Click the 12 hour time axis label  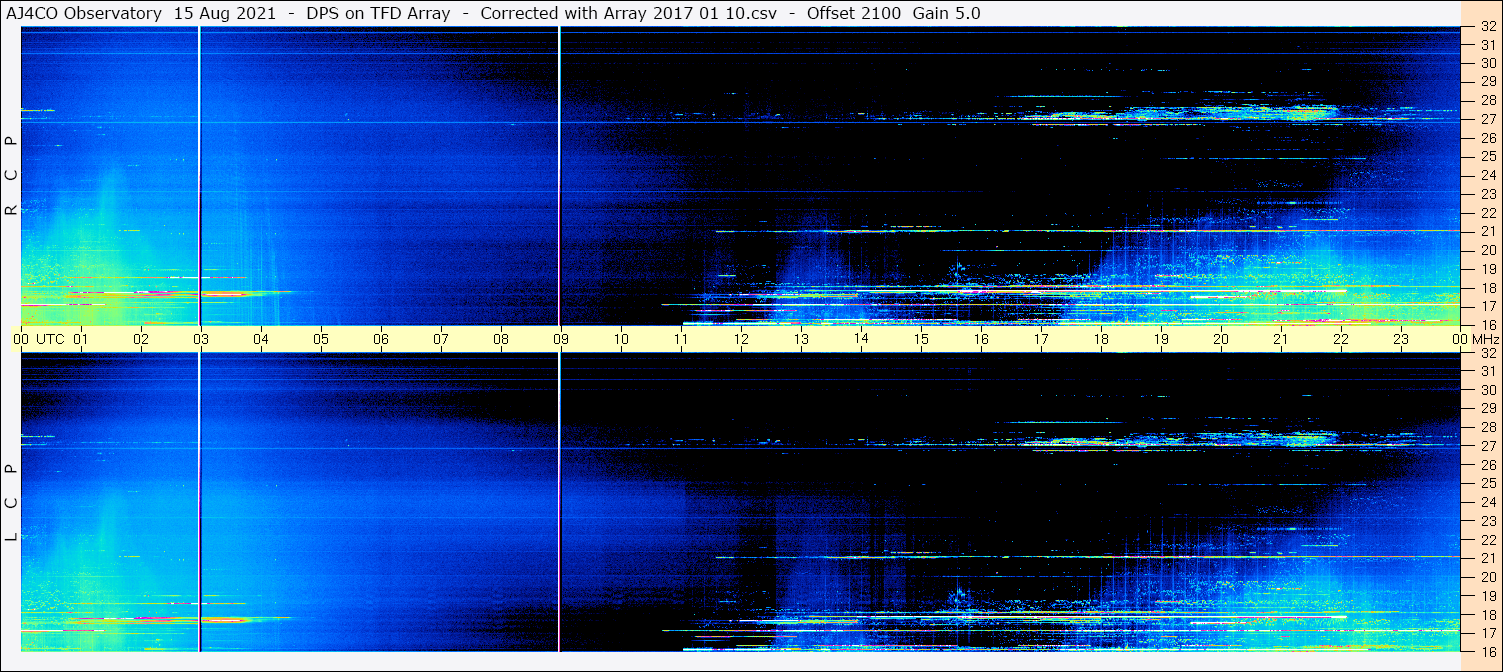(x=740, y=339)
